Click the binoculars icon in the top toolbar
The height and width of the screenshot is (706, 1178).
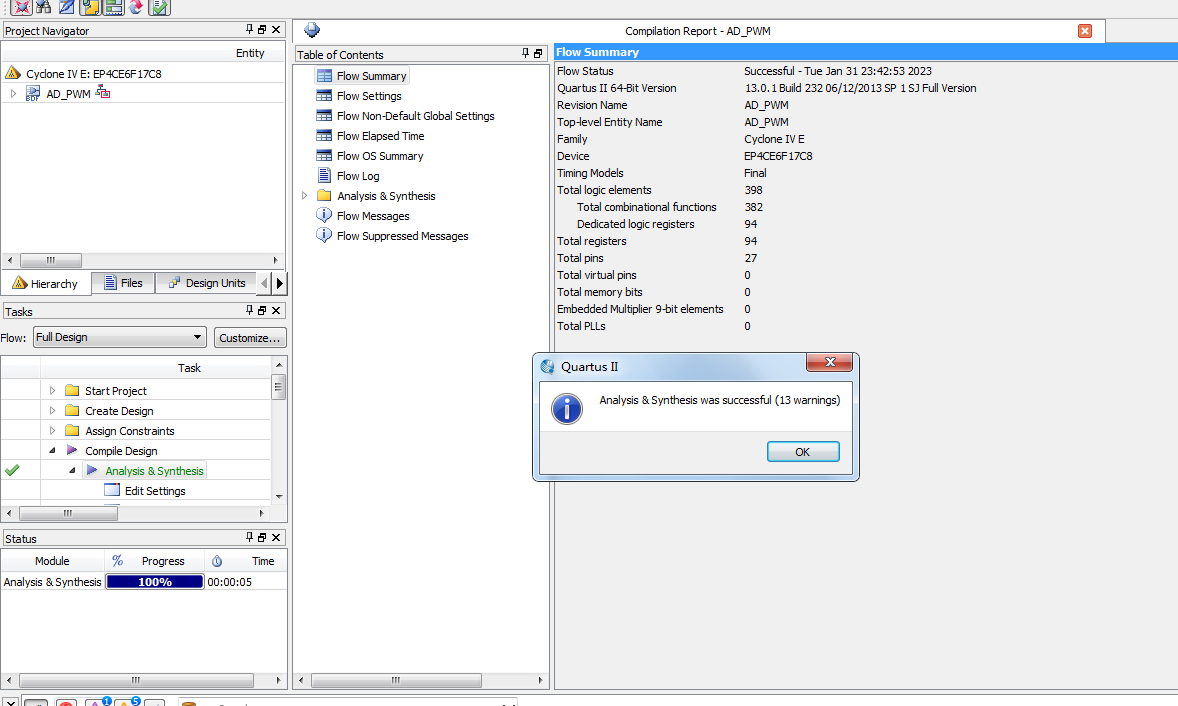(44, 7)
